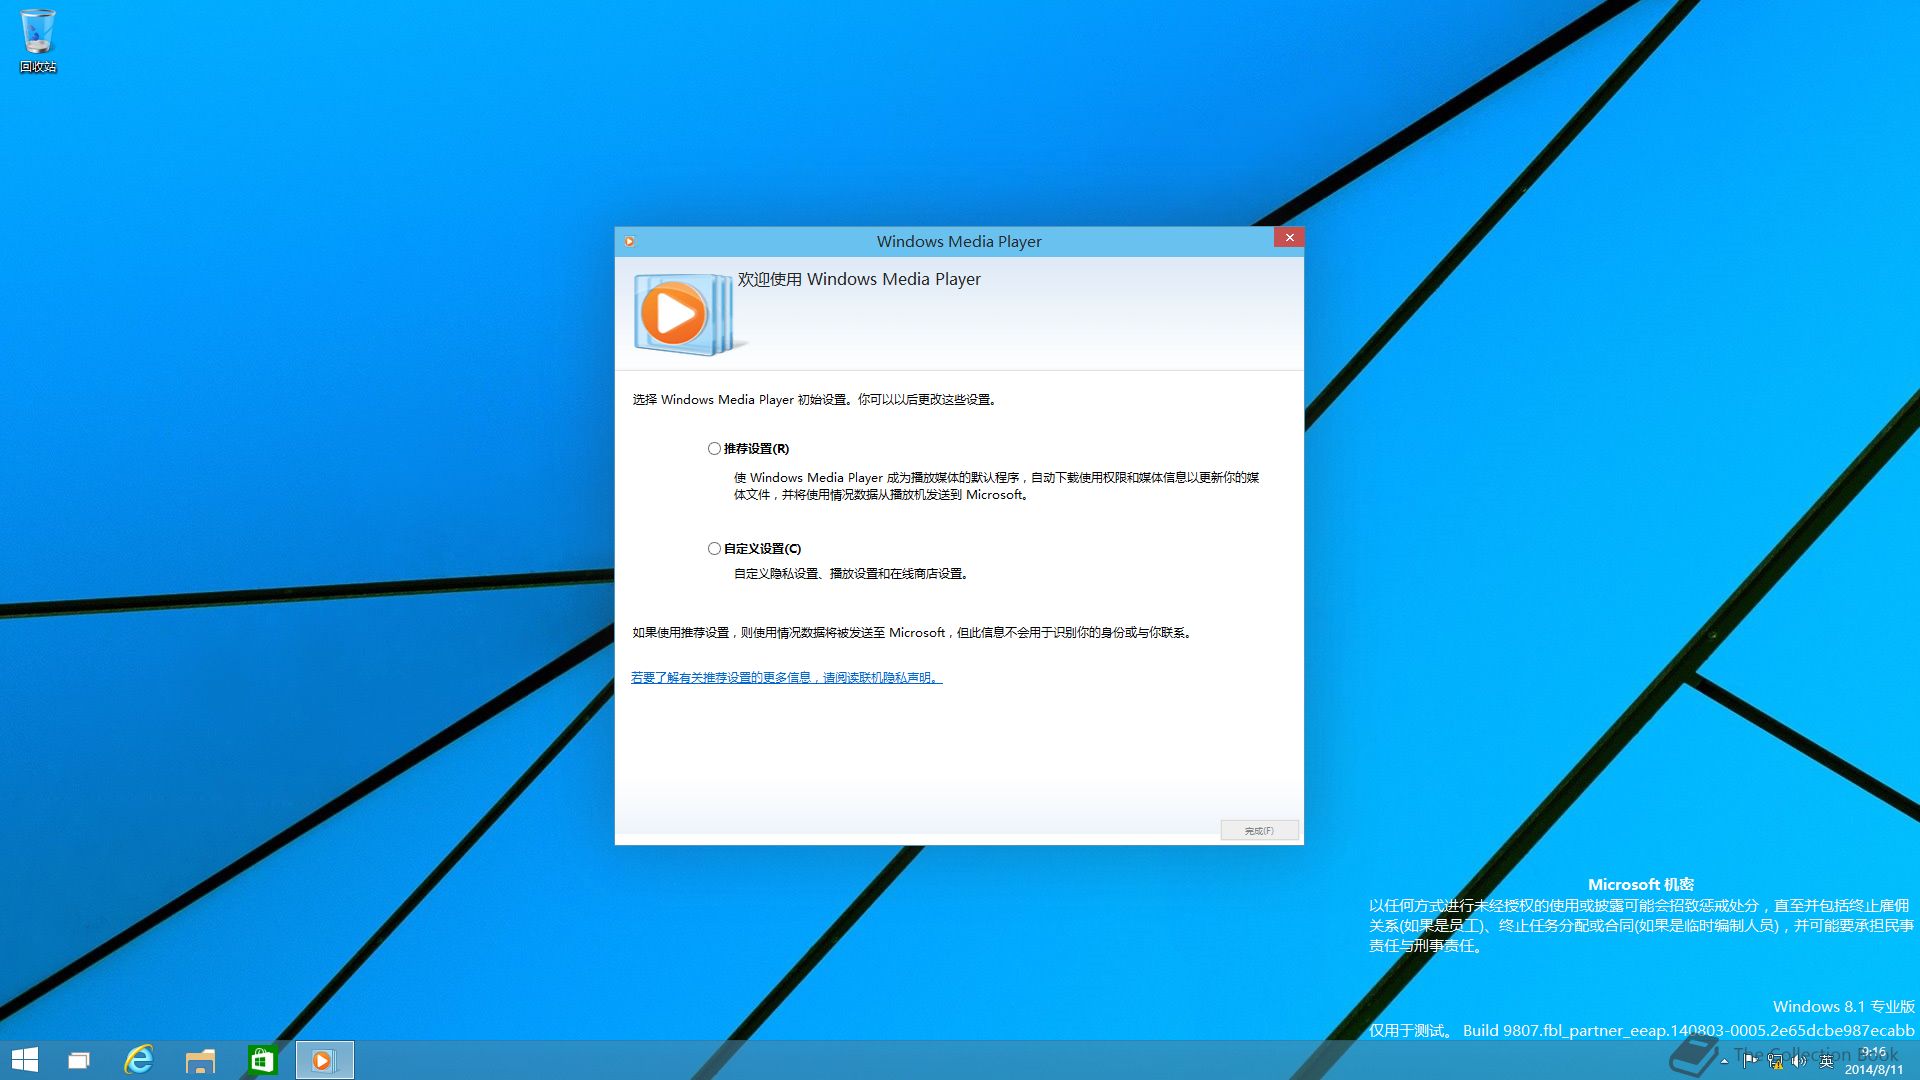Open the volume speaker tray icon

pos(1800,1061)
